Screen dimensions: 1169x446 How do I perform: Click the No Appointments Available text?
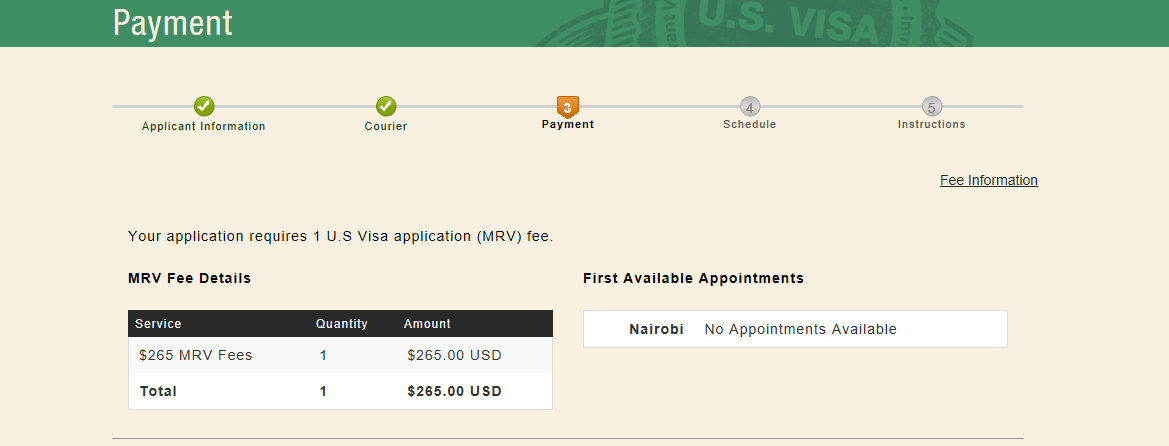[x=801, y=329]
